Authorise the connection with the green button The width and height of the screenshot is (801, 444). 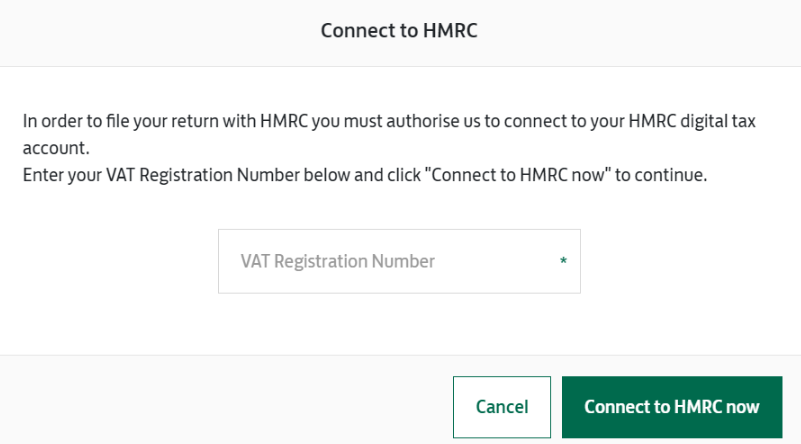tap(671, 407)
